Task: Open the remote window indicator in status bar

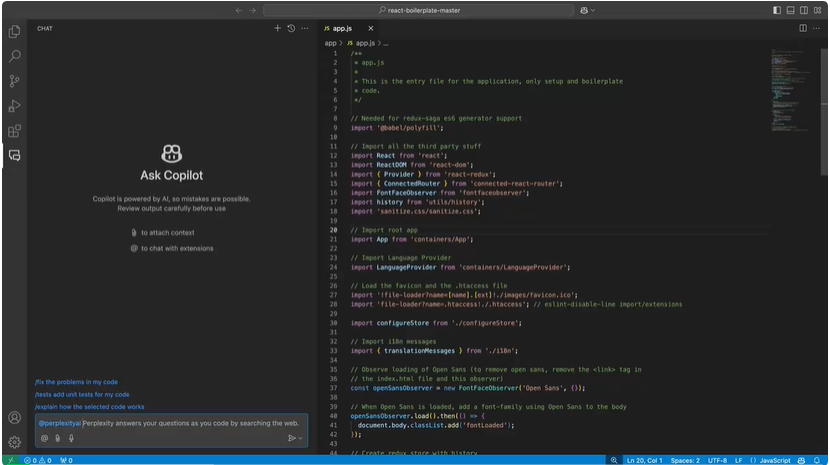Action: [10, 460]
